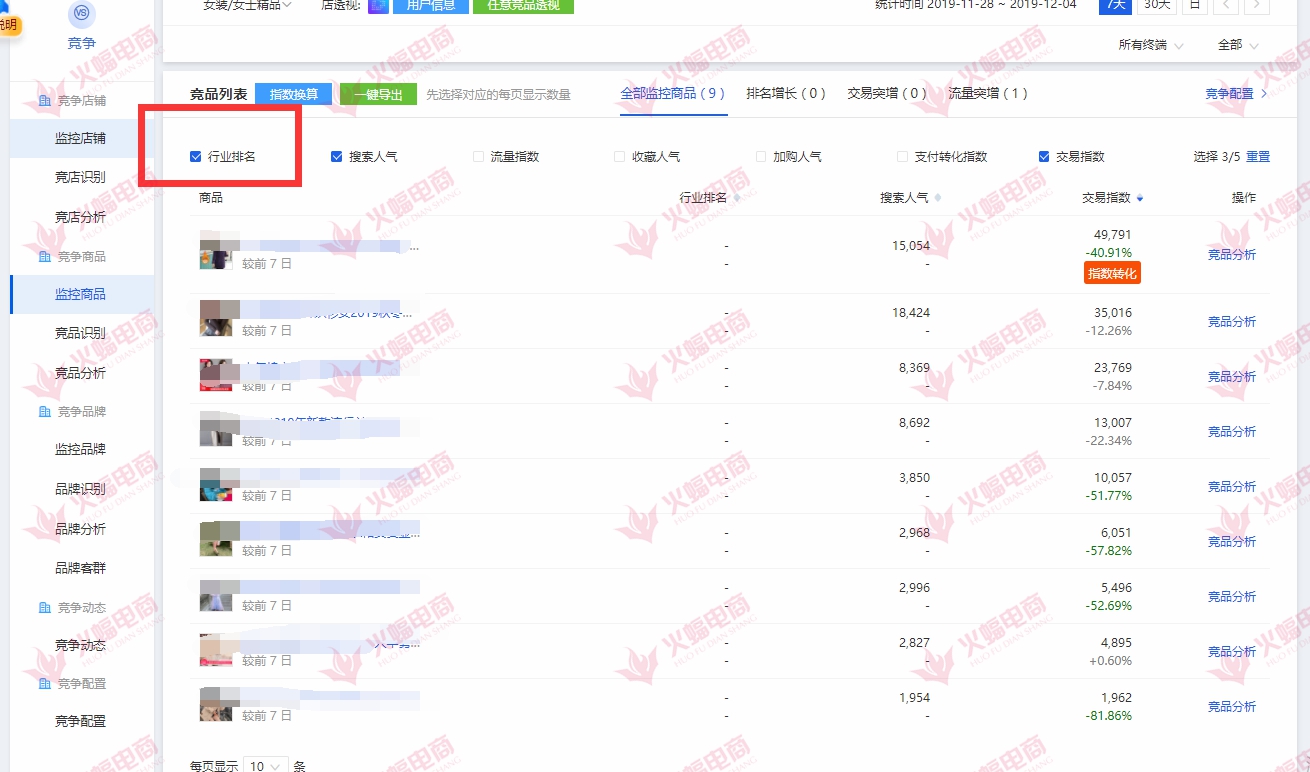Screen dimensions: 1310x772
Task: Switch to 排名增长 (0) tab
Action: tap(786, 94)
